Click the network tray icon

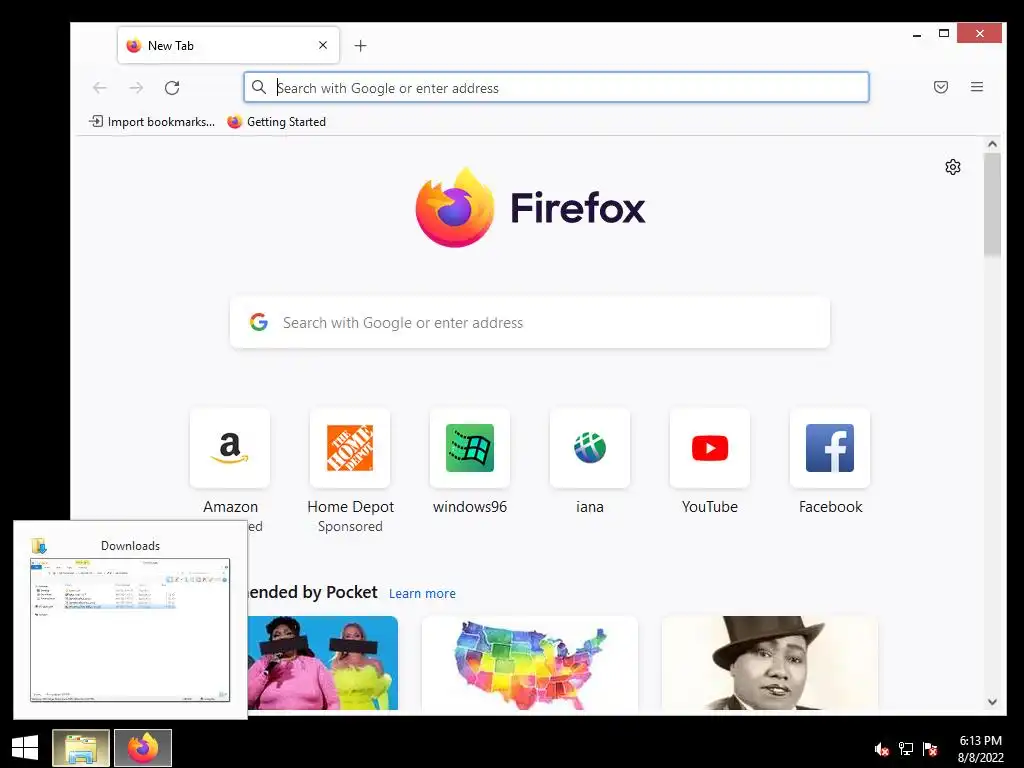pos(906,749)
